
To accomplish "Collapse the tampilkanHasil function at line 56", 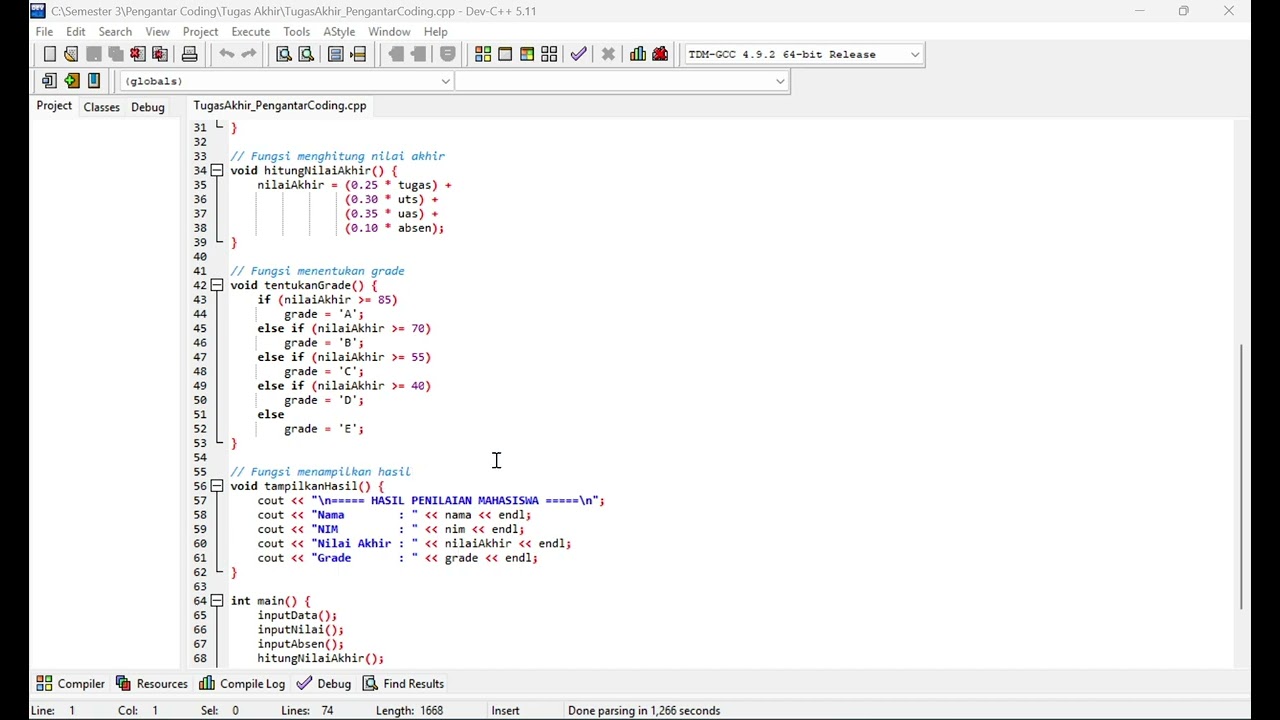I will 217,486.
